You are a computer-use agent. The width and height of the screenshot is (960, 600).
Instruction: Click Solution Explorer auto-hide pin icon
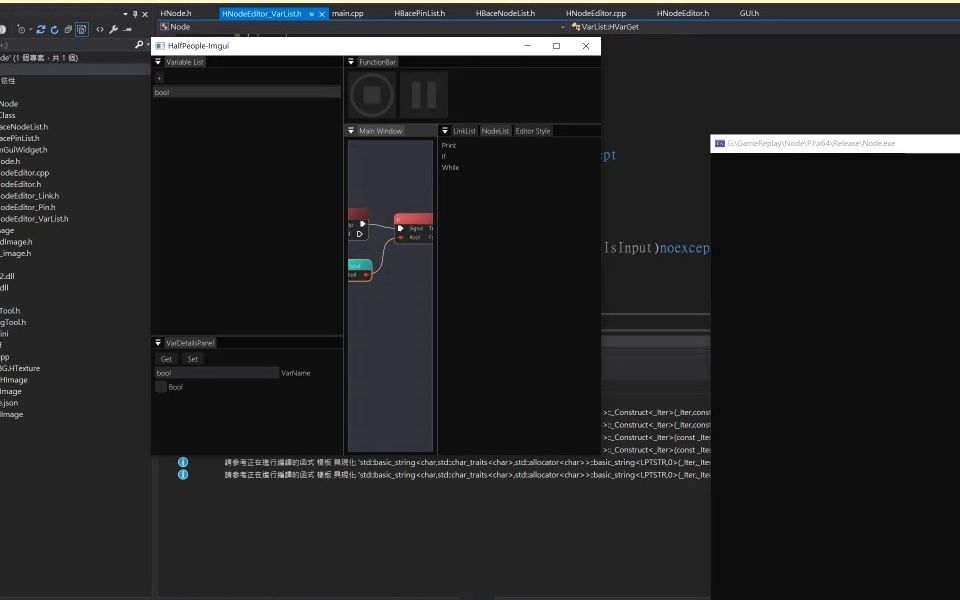pyautogui.click(x=135, y=13)
